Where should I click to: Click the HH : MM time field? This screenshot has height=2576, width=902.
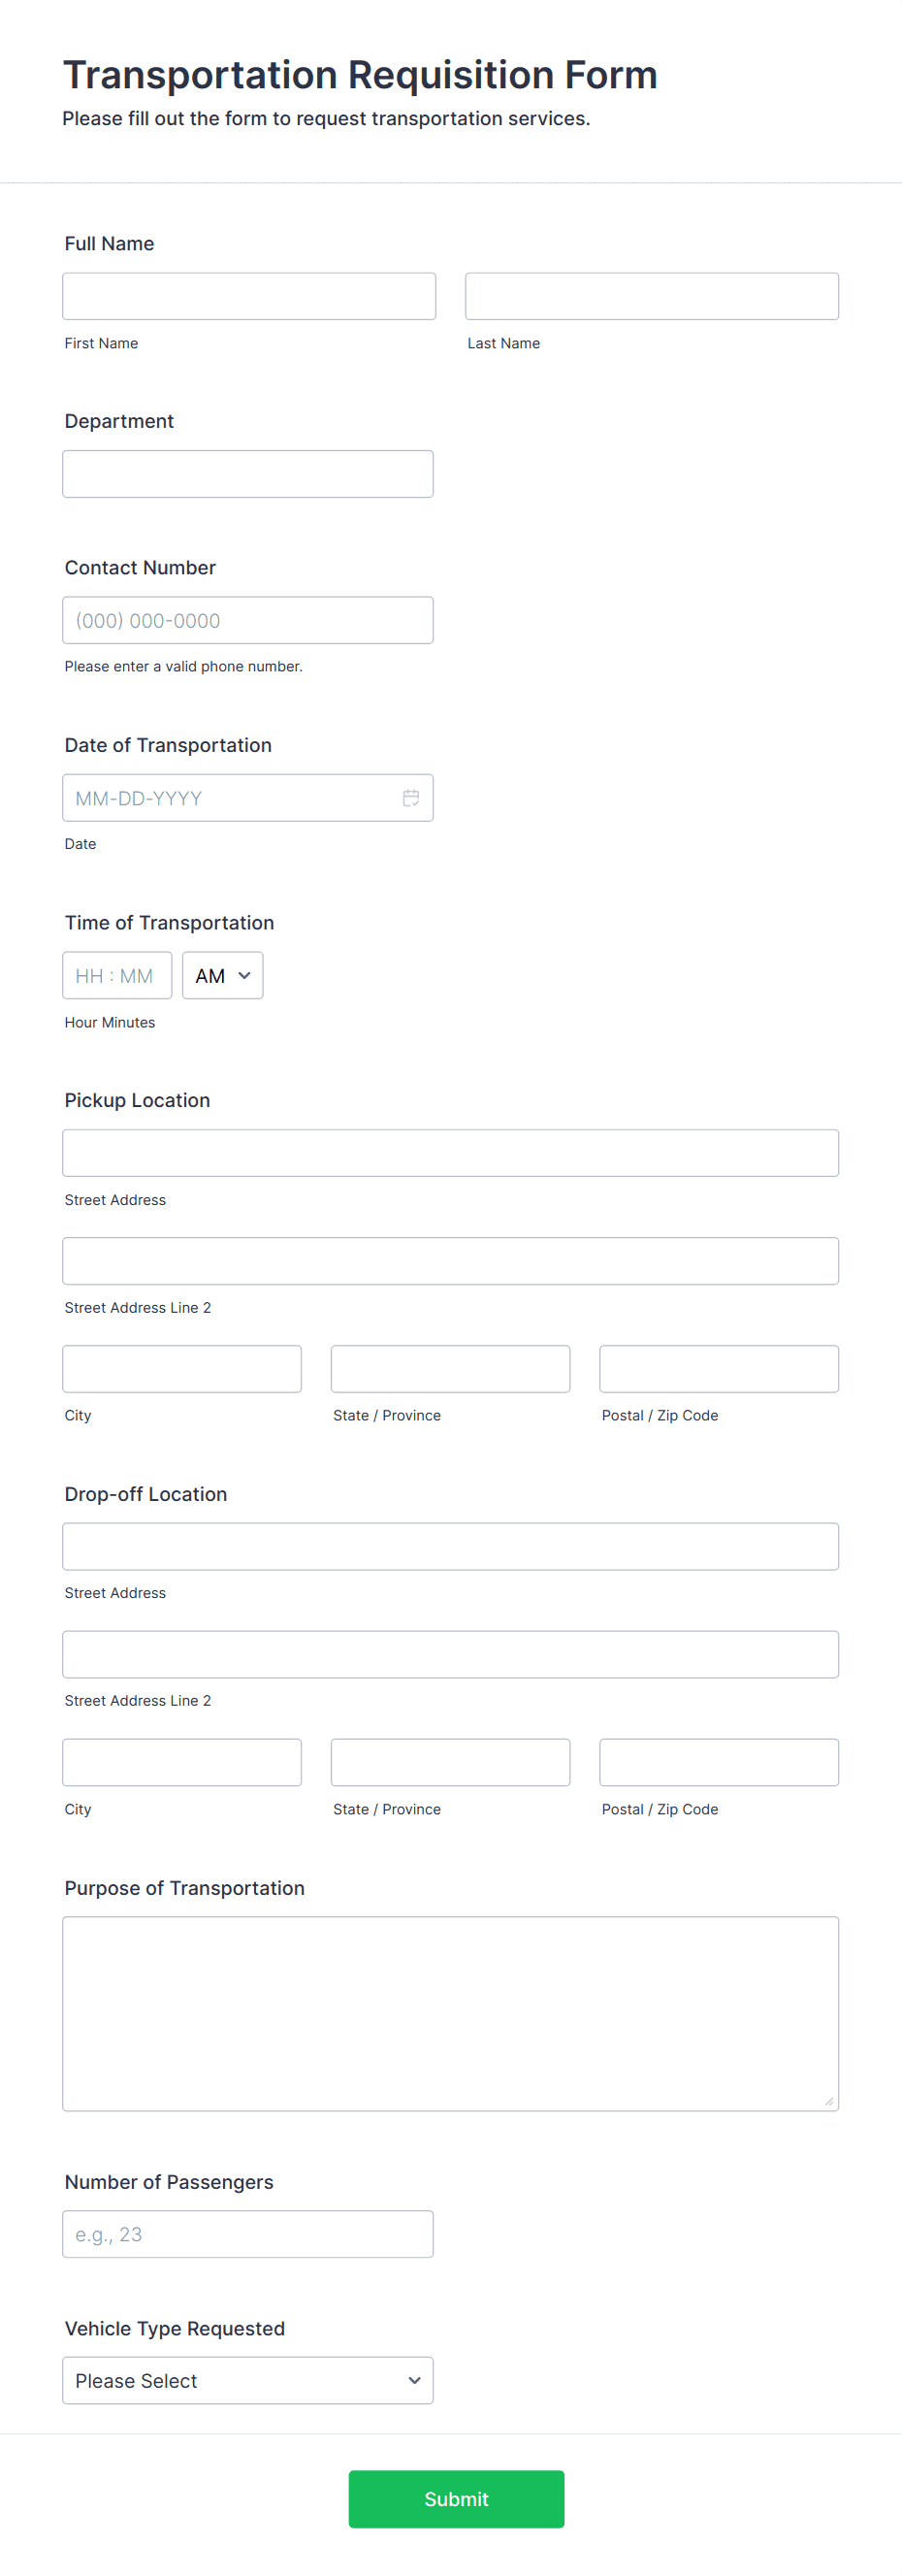click(117, 975)
